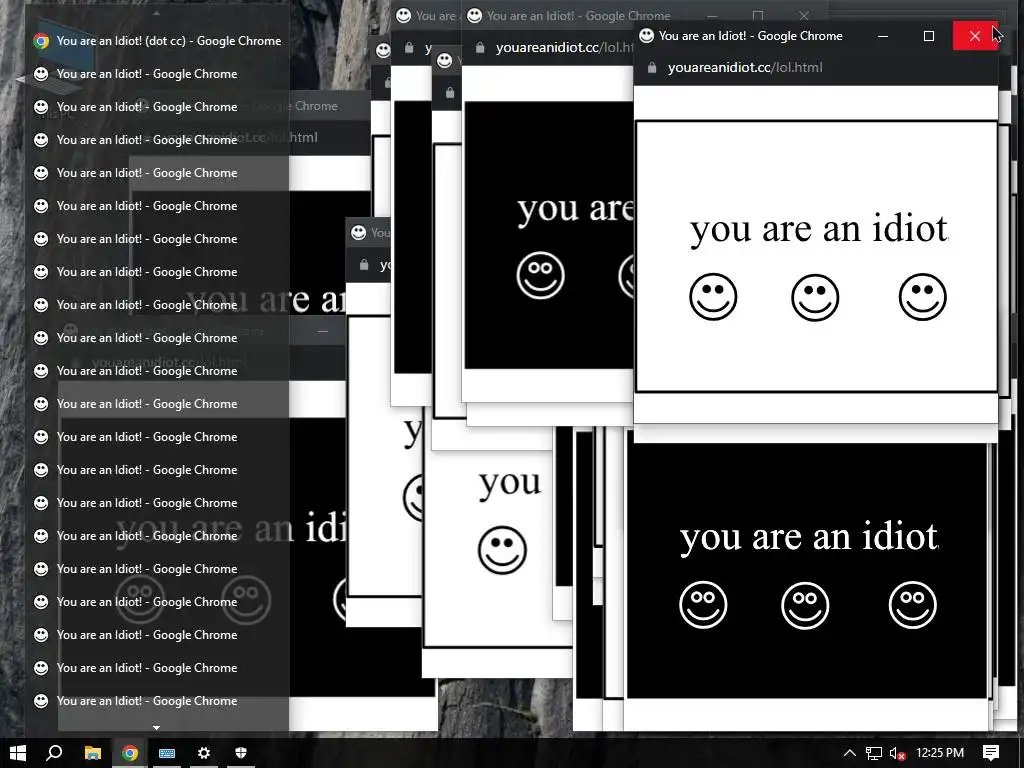This screenshot has width=1024, height=768.
Task: Open the taskbar search magnifier
Action: (x=54, y=753)
